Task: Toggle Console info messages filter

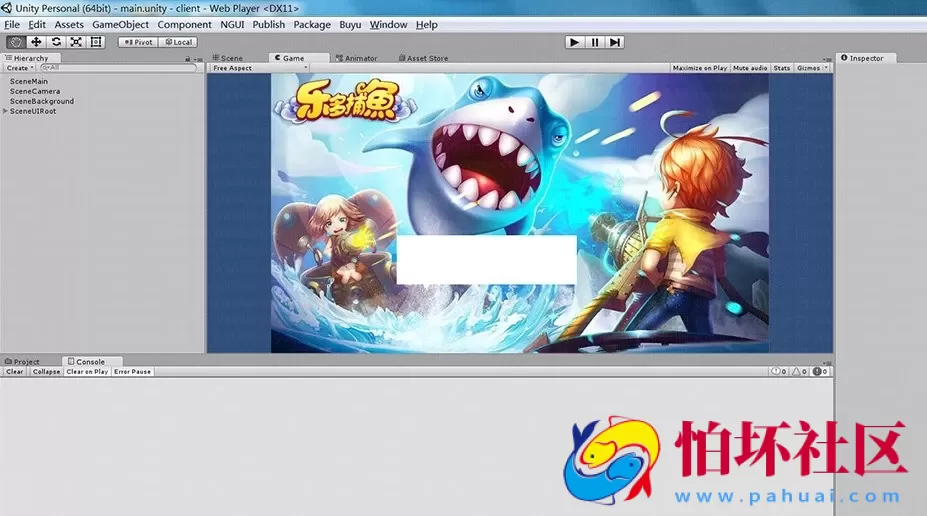Action: [779, 372]
